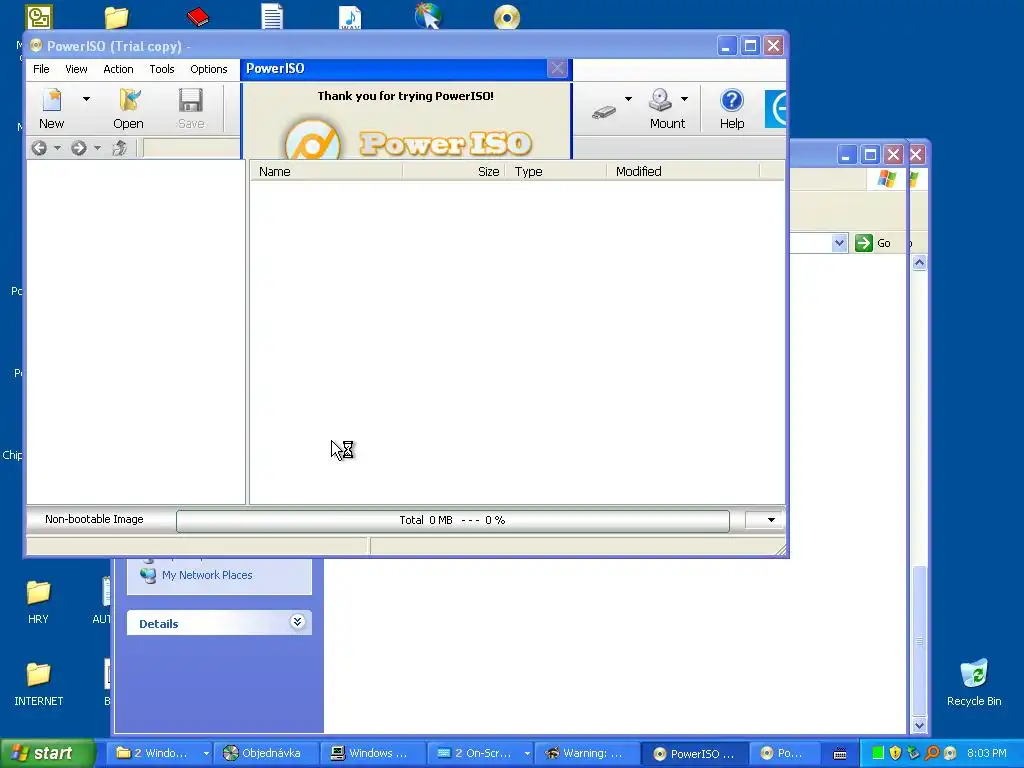This screenshot has width=1024, height=768.
Task: Open the 2 On-Screen Keyboard taskbar group
Action: pyautogui.click(x=483, y=753)
